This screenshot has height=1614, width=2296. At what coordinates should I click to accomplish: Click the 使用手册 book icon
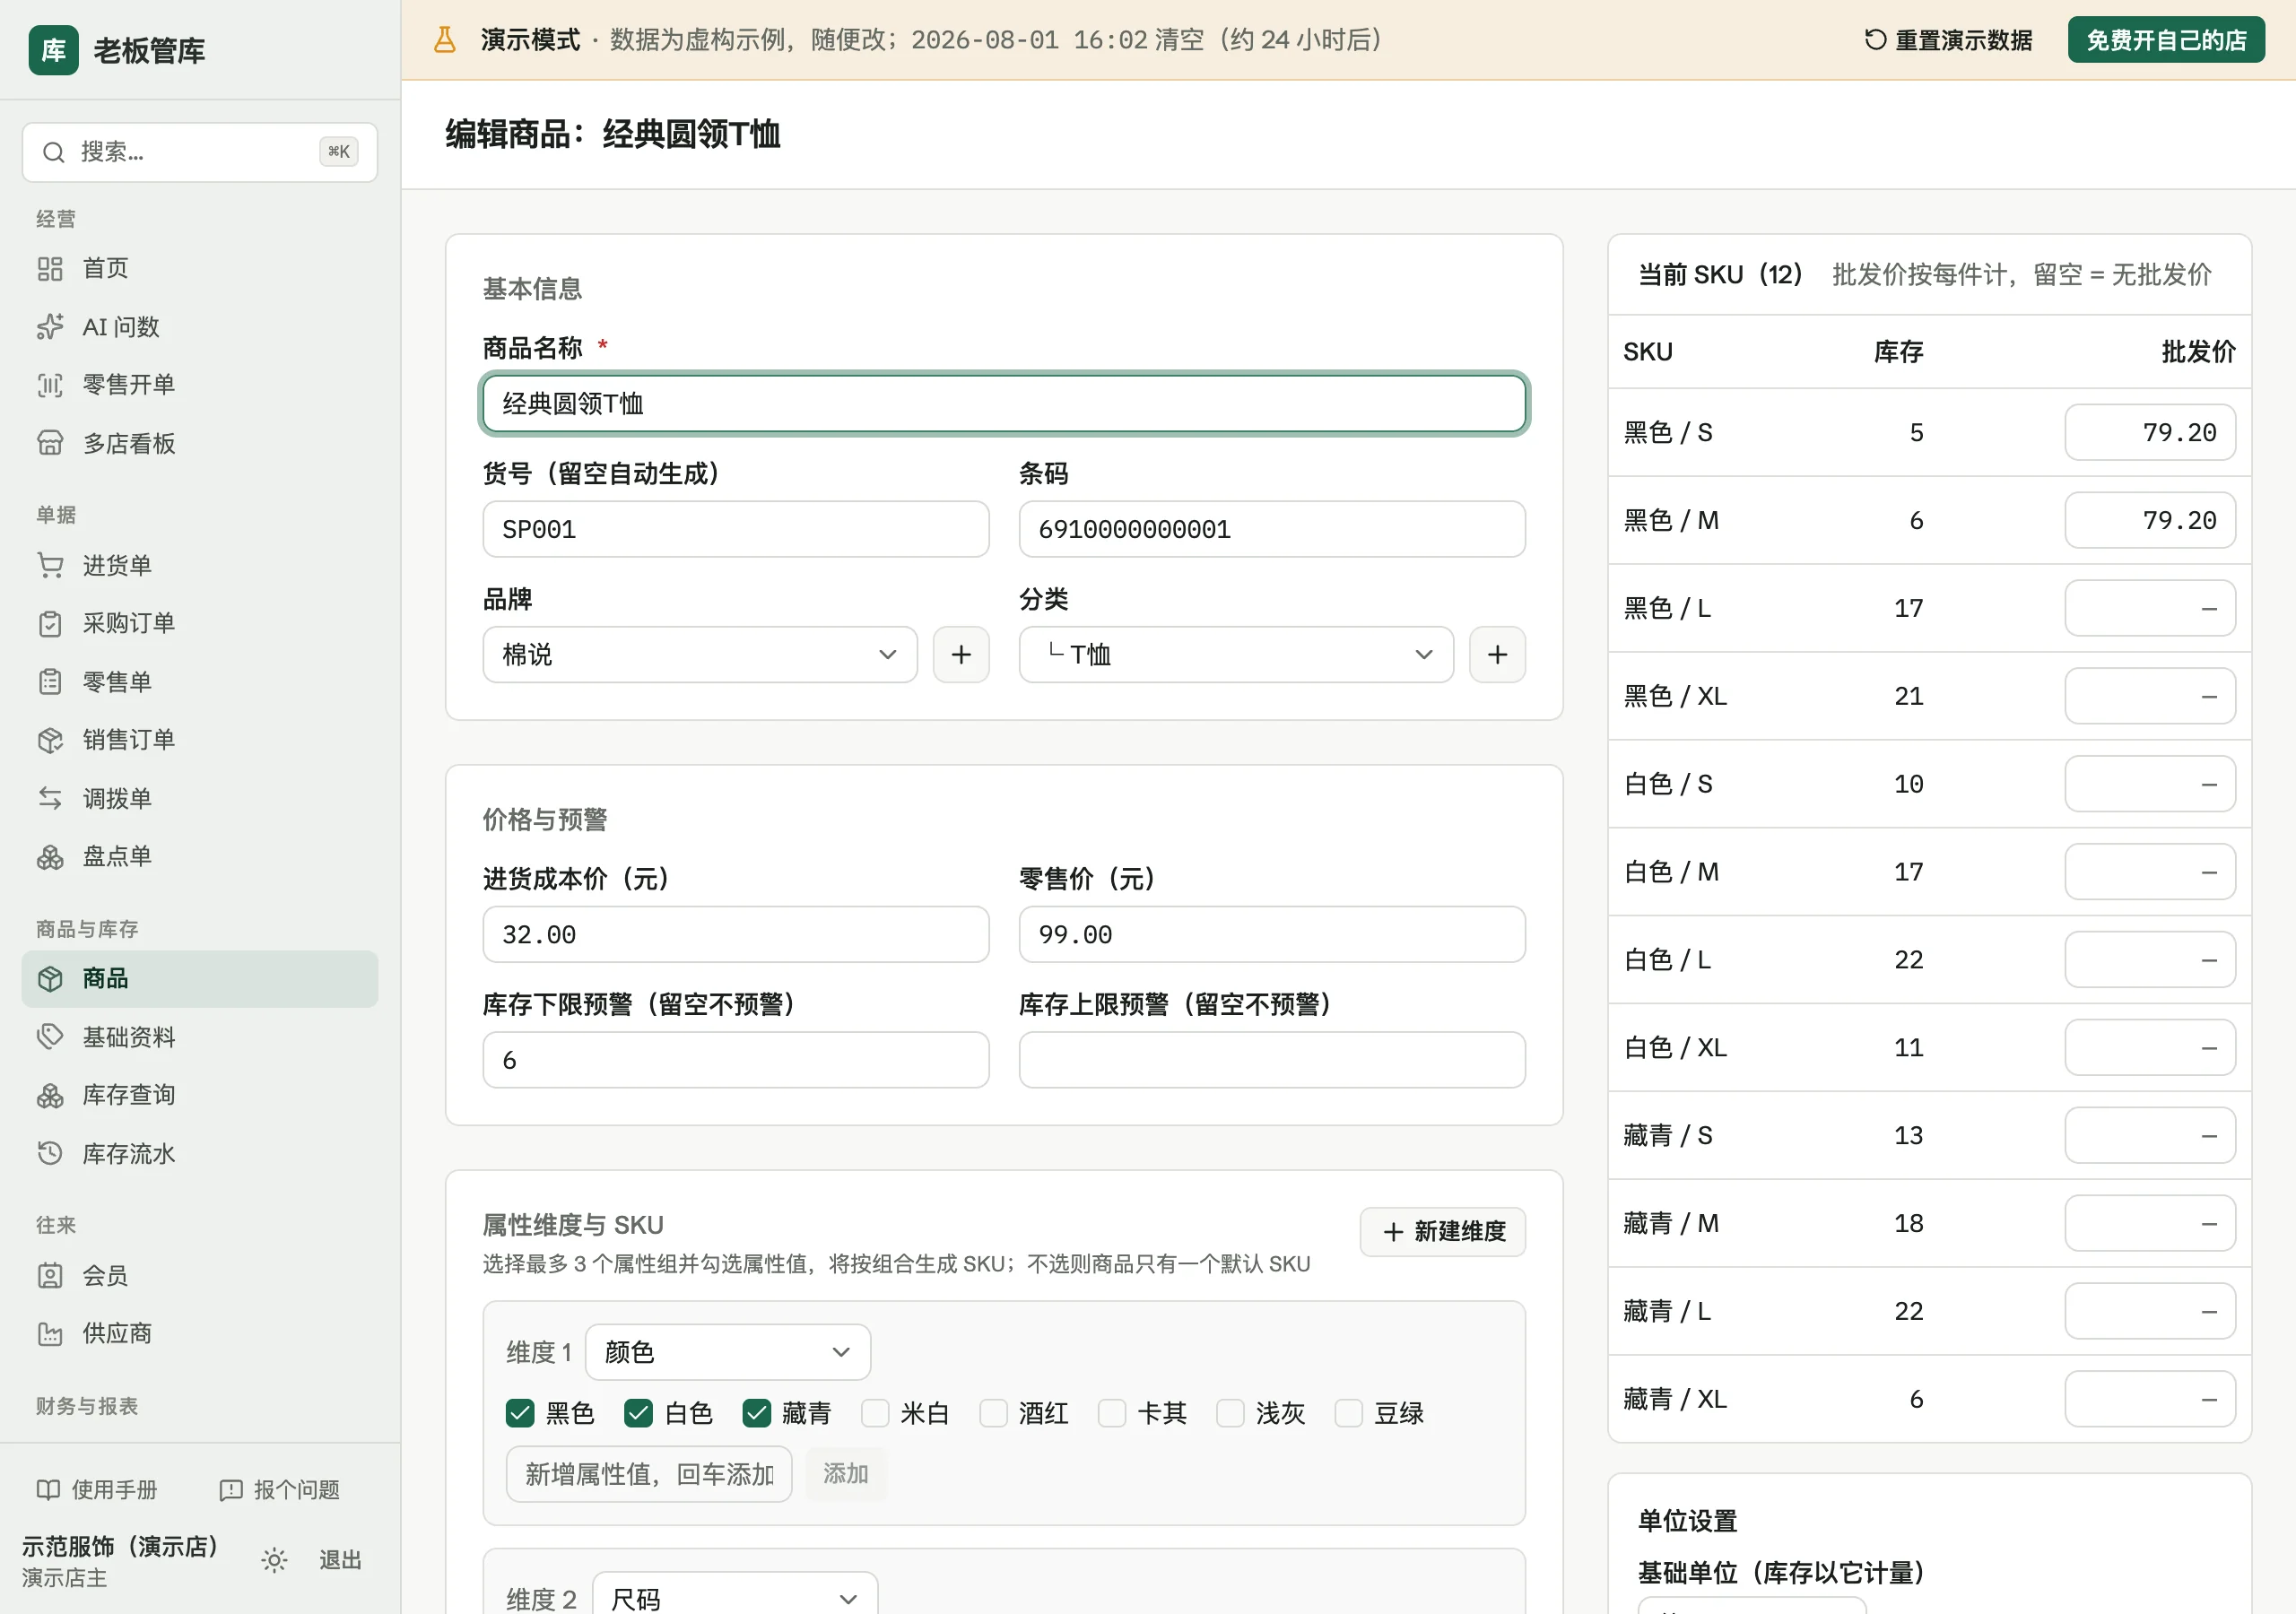pos(48,1490)
